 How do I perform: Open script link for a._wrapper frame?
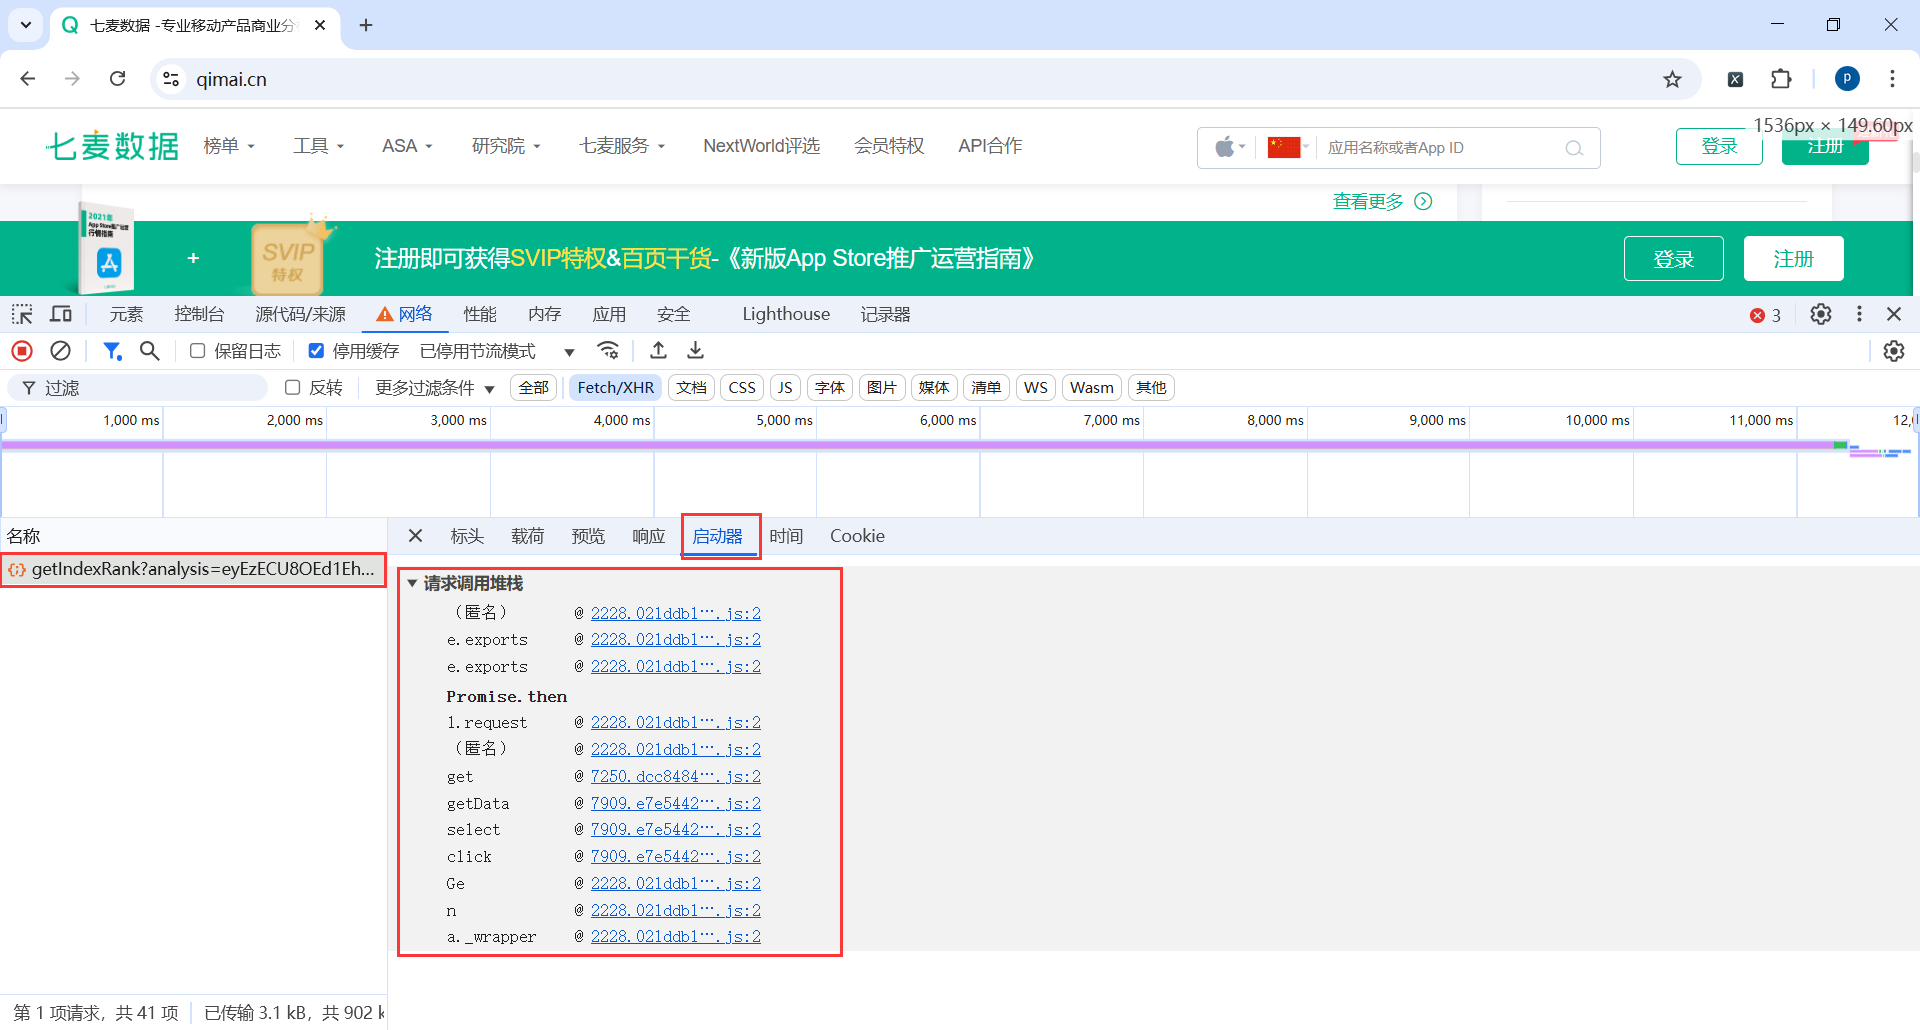(x=675, y=936)
